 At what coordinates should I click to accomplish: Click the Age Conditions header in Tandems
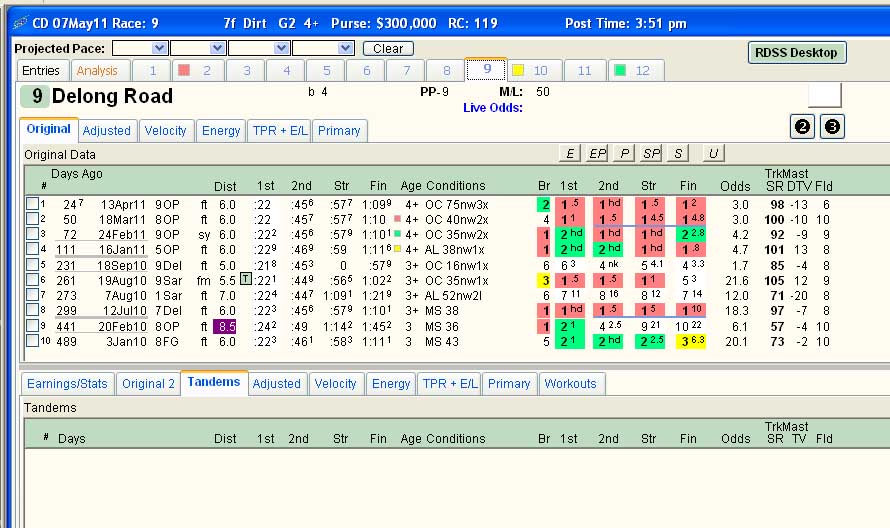click(443, 438)
